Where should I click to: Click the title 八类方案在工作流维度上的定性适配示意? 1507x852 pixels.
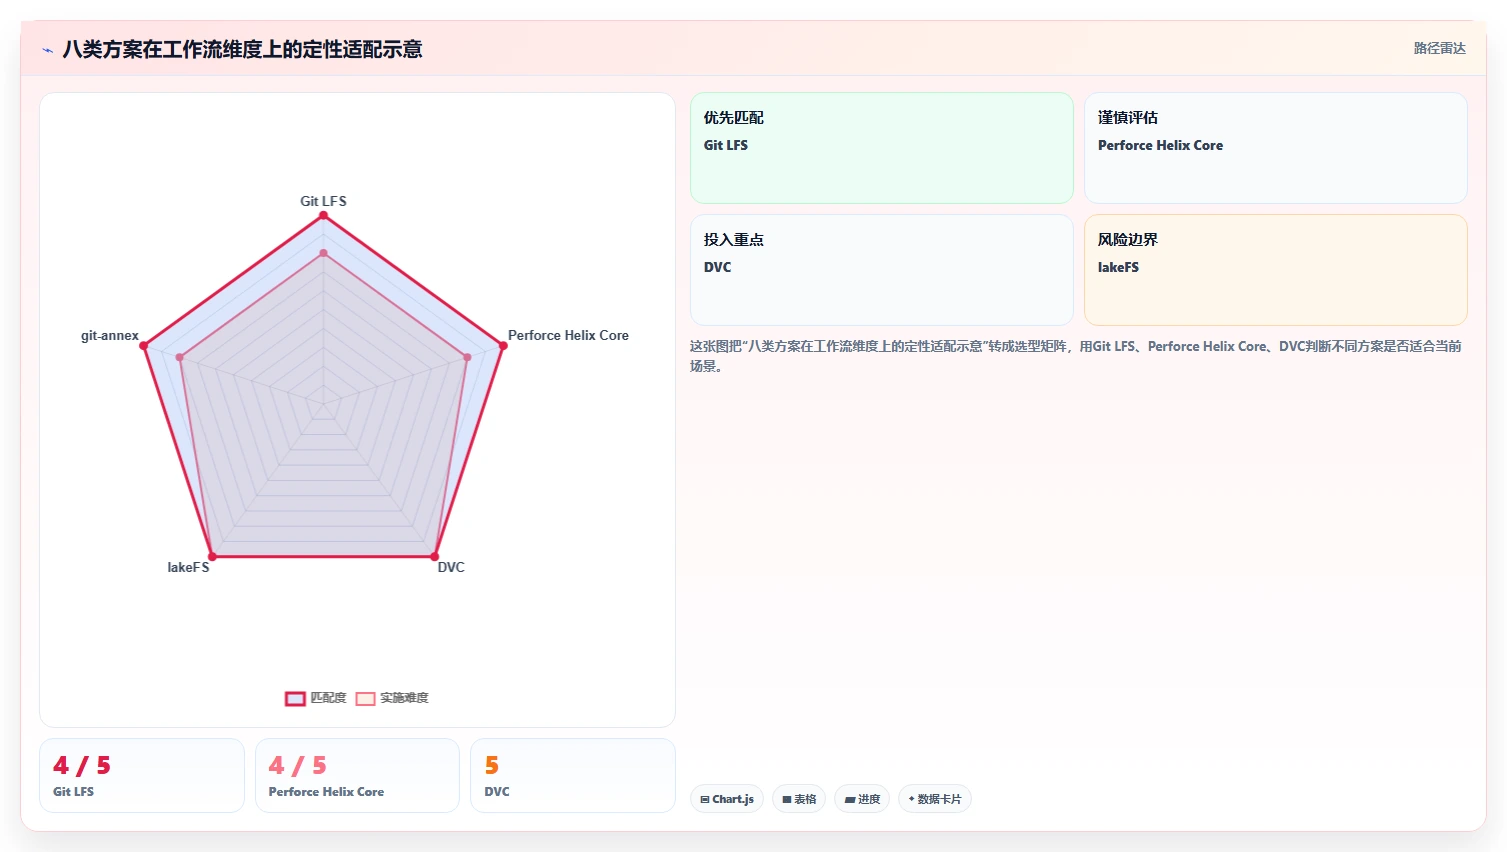pyautogui.click(x=242, y=49)
